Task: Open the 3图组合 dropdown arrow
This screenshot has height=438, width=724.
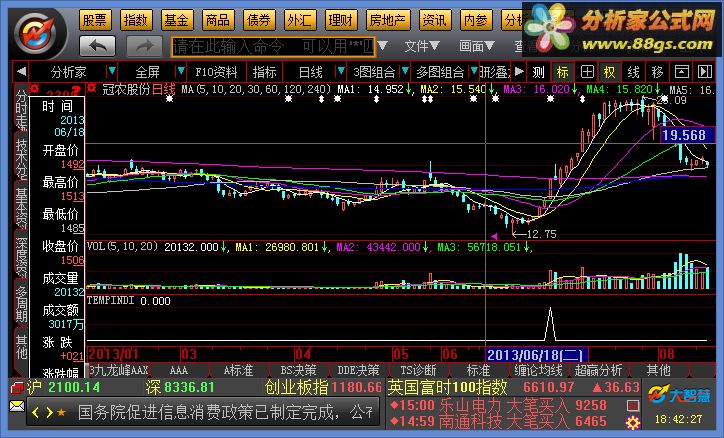Action: [x=405, y=71]
